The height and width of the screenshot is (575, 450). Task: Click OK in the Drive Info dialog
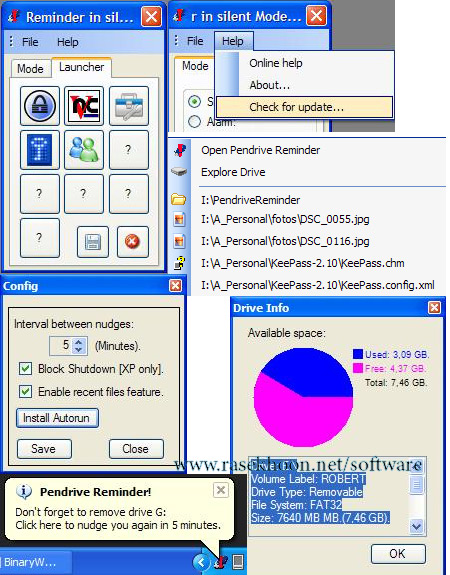tap(398, 553)
